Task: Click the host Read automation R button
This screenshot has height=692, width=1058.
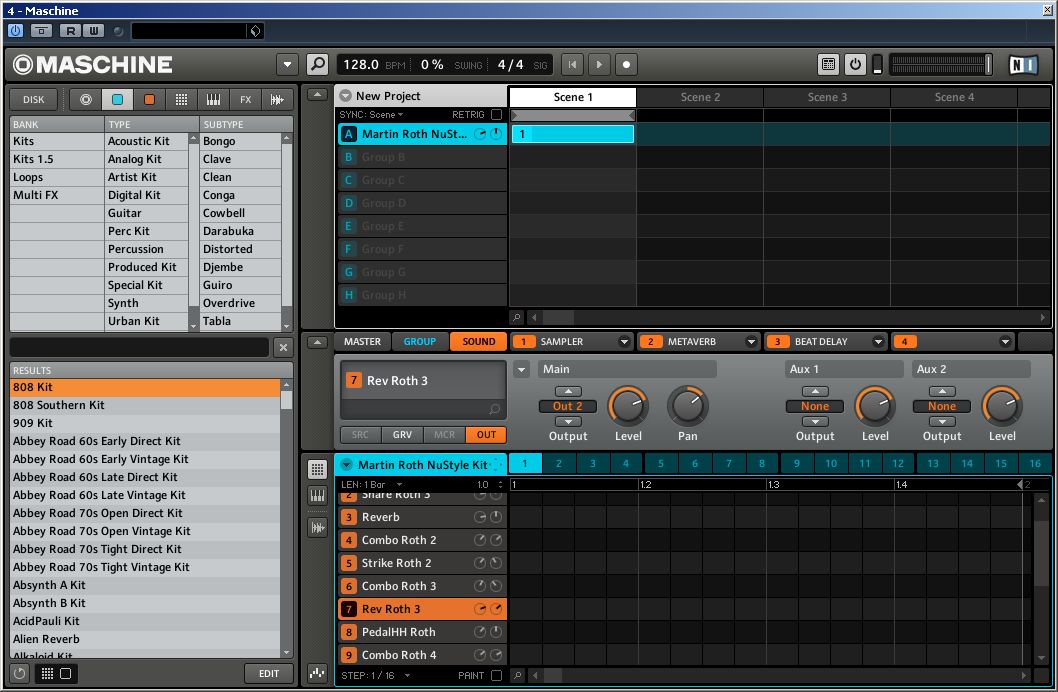Action: click(x=71, y=30)
